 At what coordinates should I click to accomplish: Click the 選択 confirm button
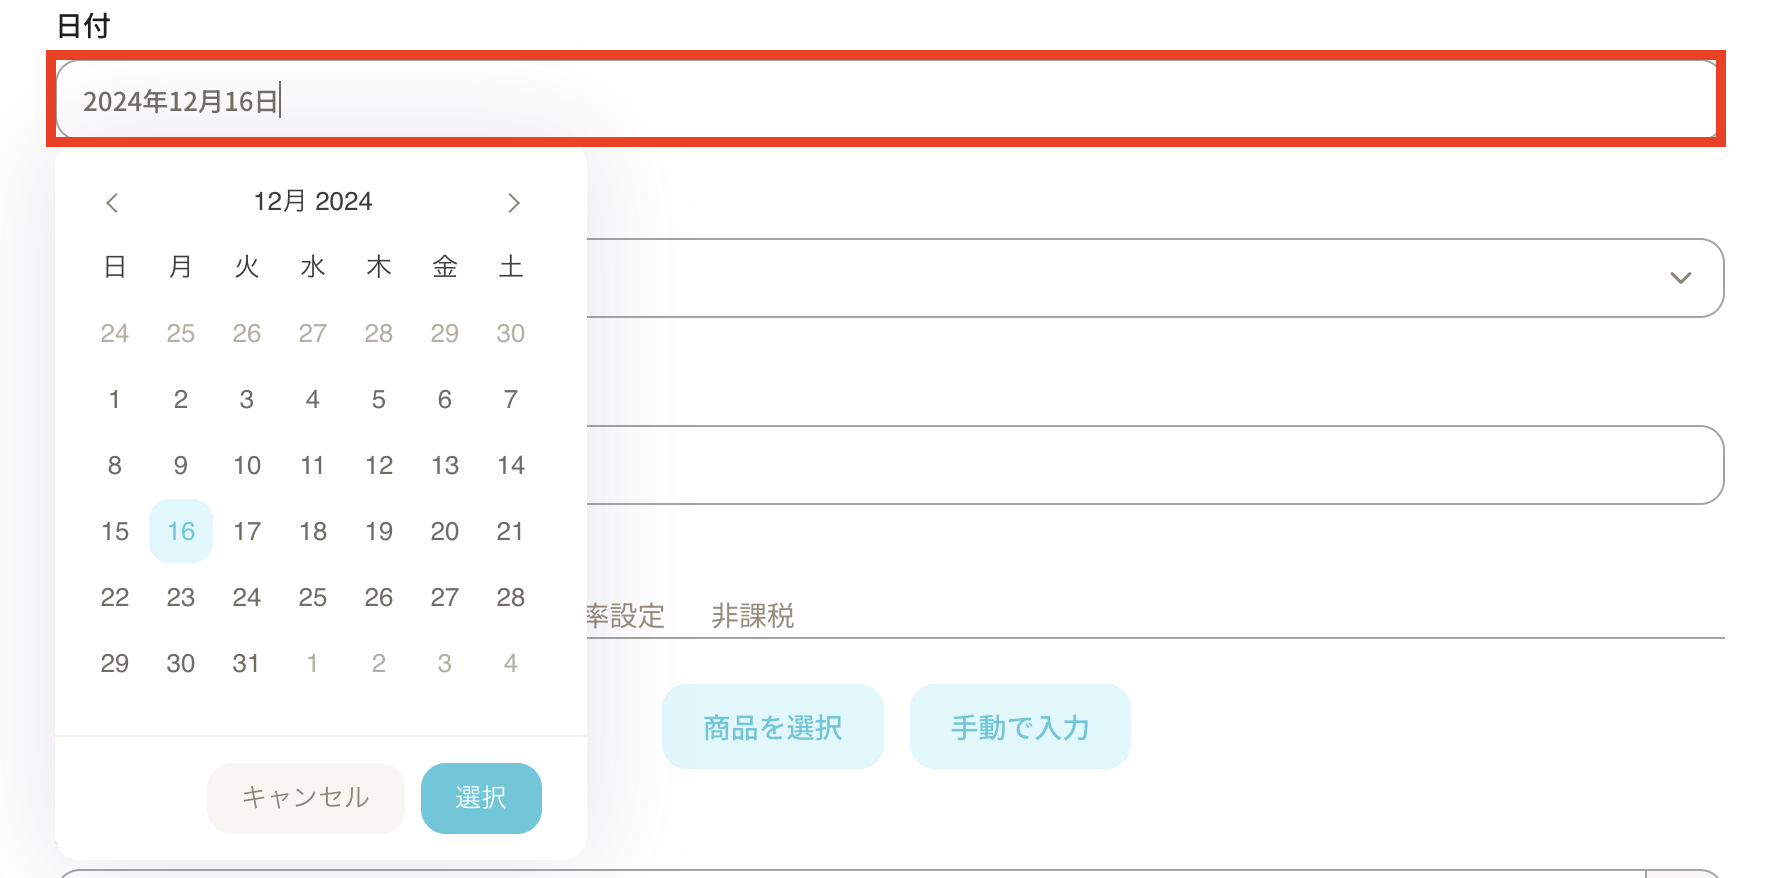481,798
